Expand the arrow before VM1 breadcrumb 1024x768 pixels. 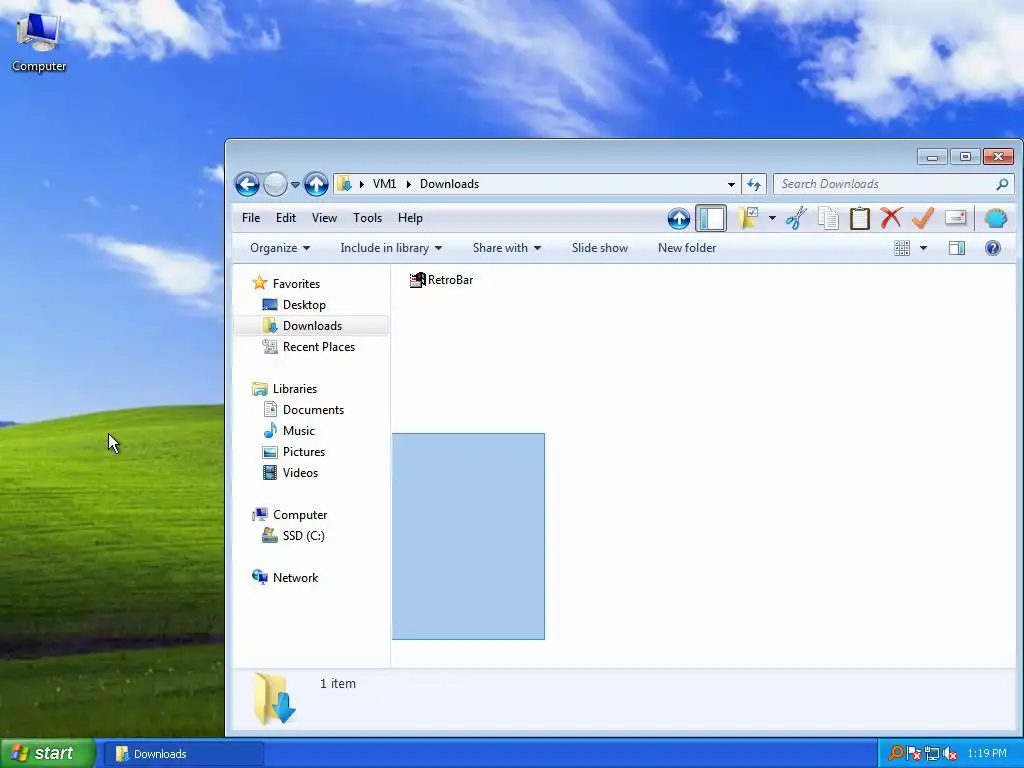[x=361, y=184]
